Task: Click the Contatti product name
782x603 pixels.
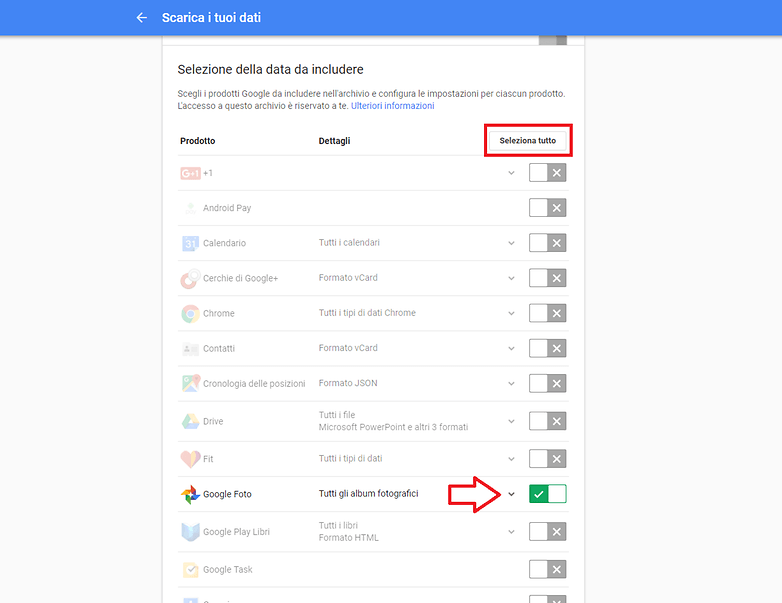Action: pos(219,349)
